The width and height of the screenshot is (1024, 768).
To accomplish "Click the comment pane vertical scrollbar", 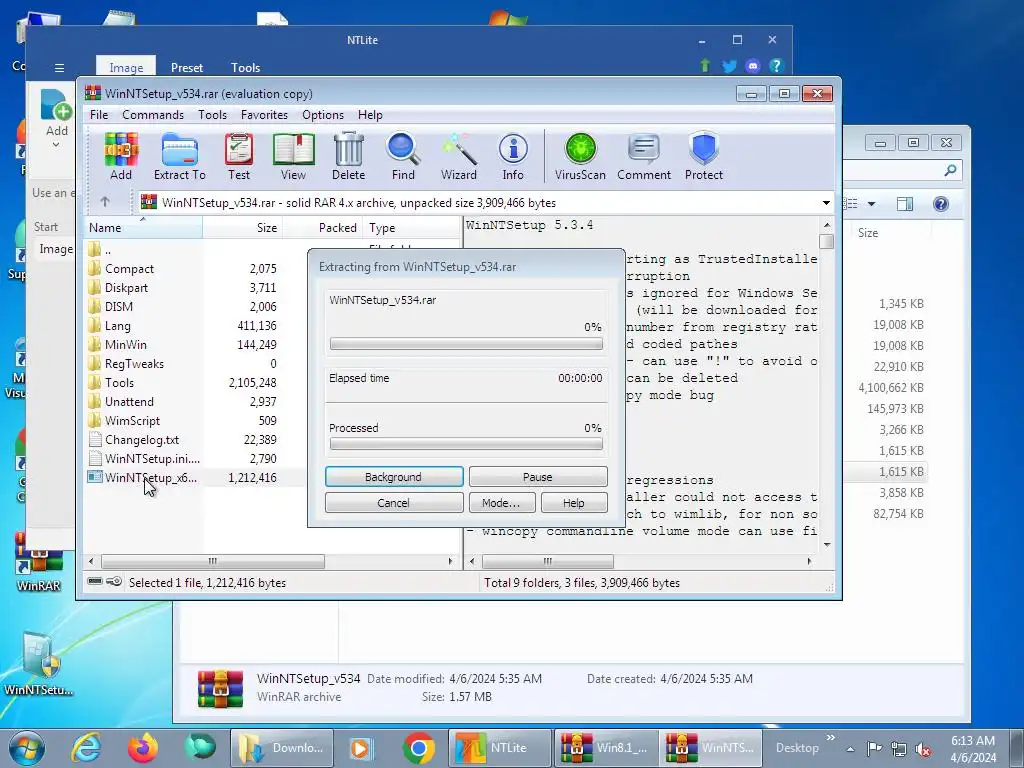I will [827, 241].
